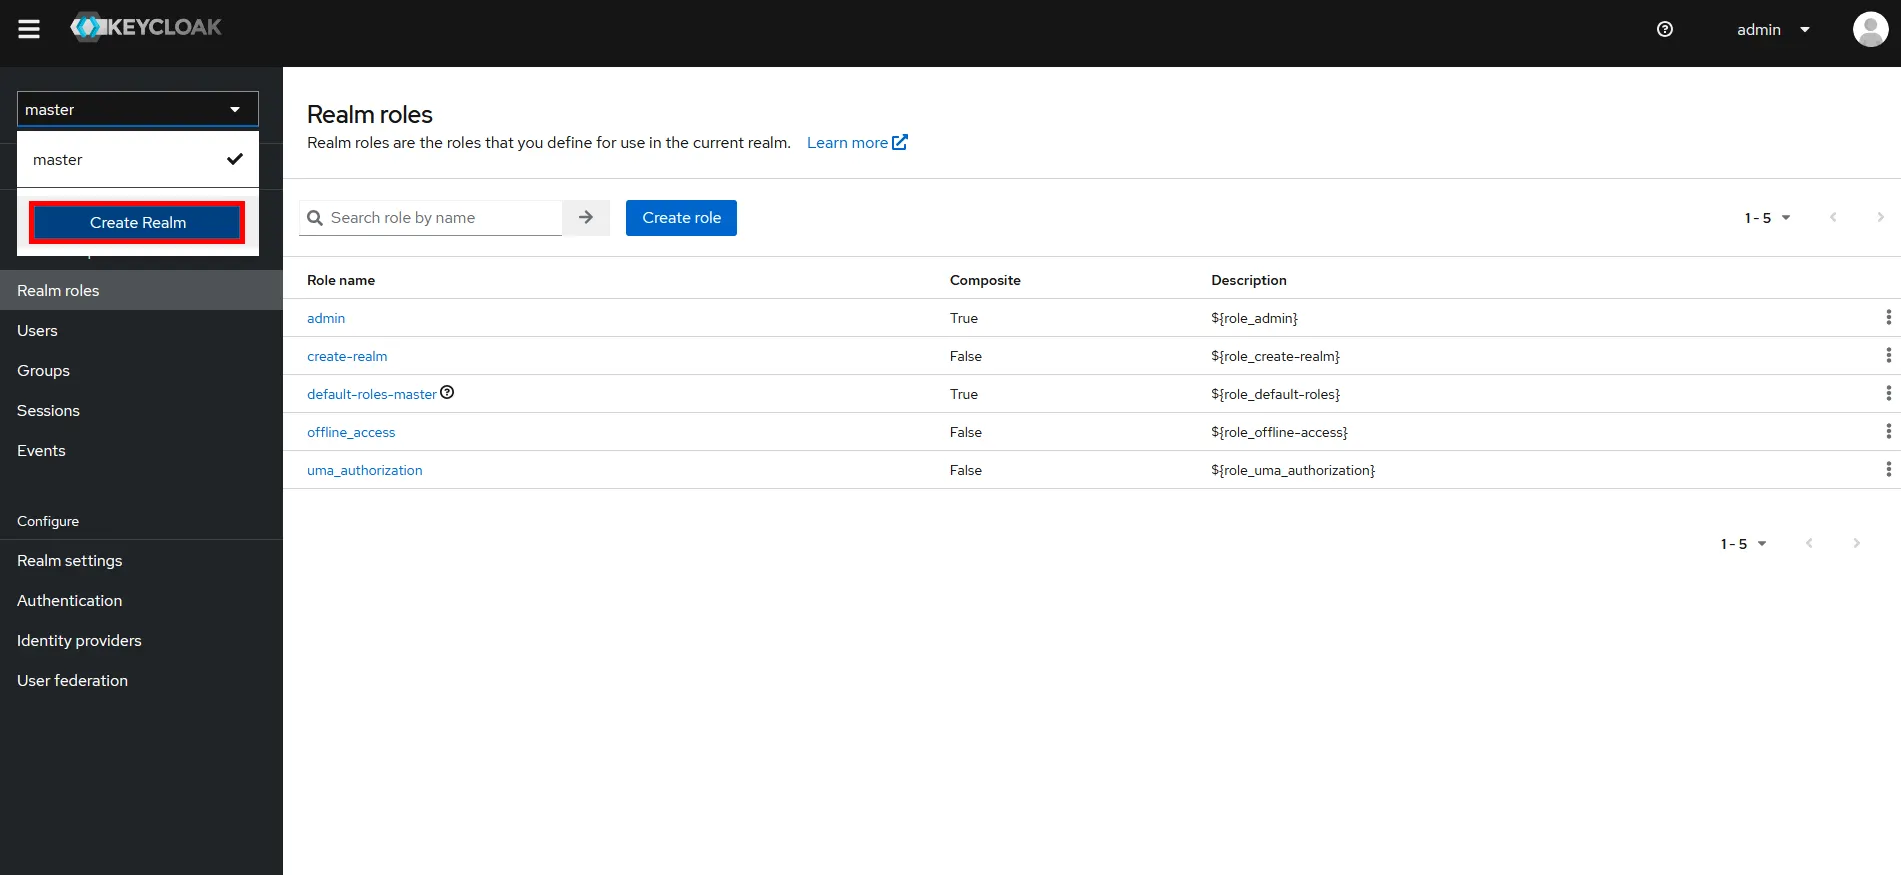Toggle the hamburger navigation menu

29,29
